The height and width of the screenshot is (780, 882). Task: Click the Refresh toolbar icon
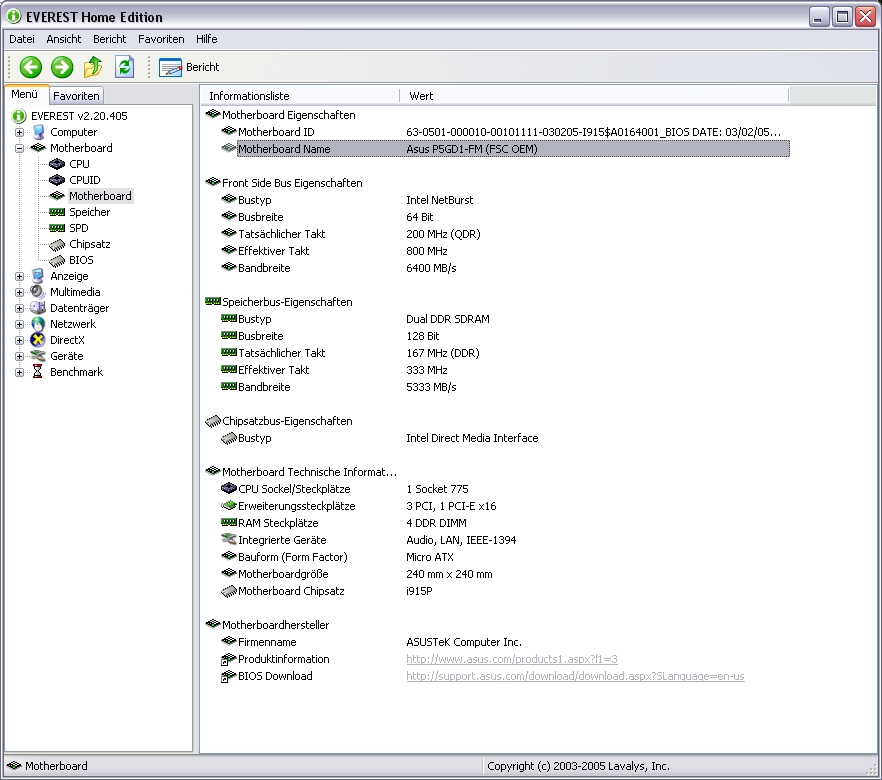pos(124,67)
